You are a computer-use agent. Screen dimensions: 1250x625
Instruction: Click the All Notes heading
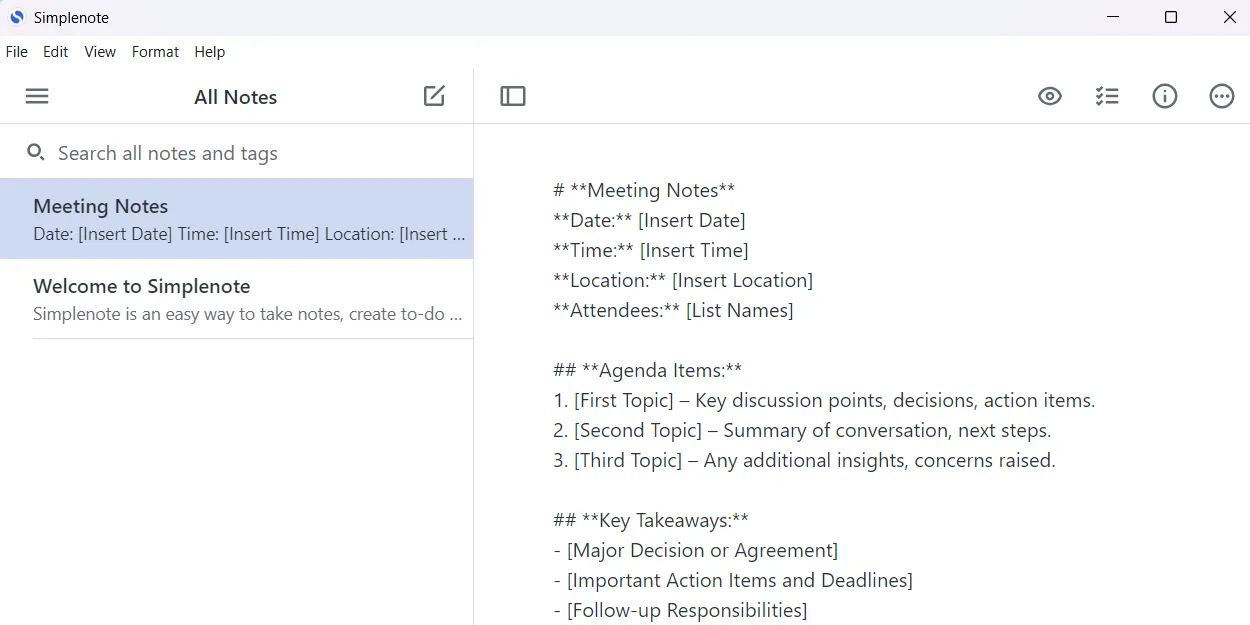click(x=235, y=96)
